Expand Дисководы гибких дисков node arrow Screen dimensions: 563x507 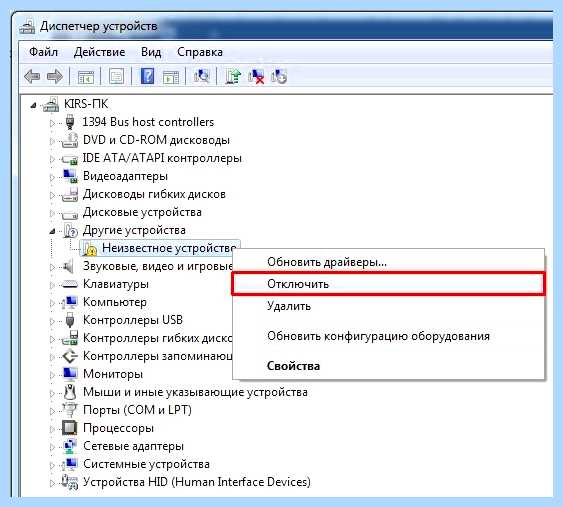click(52, 195)
